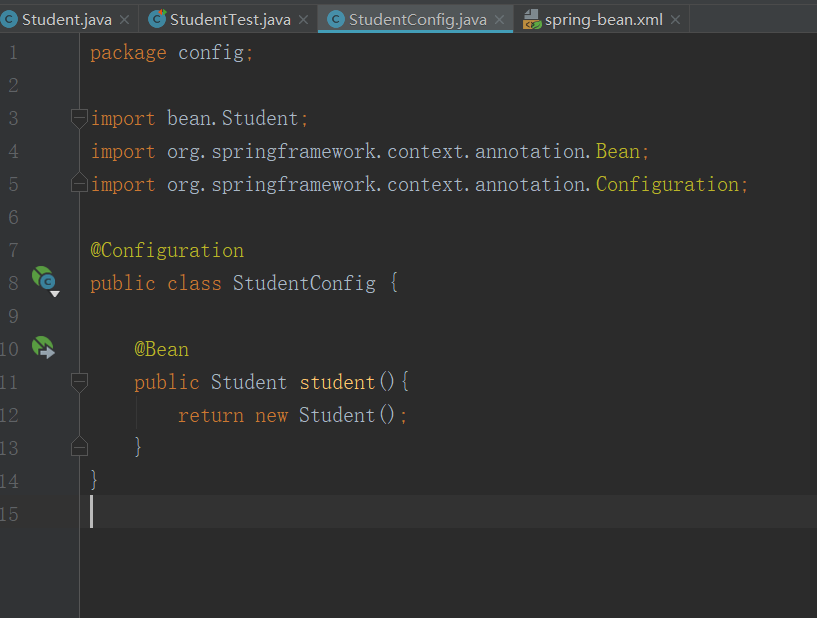Collapse the imports block at line 3
The width and height of the screenshot is (817, 618).
click(79, 119)
